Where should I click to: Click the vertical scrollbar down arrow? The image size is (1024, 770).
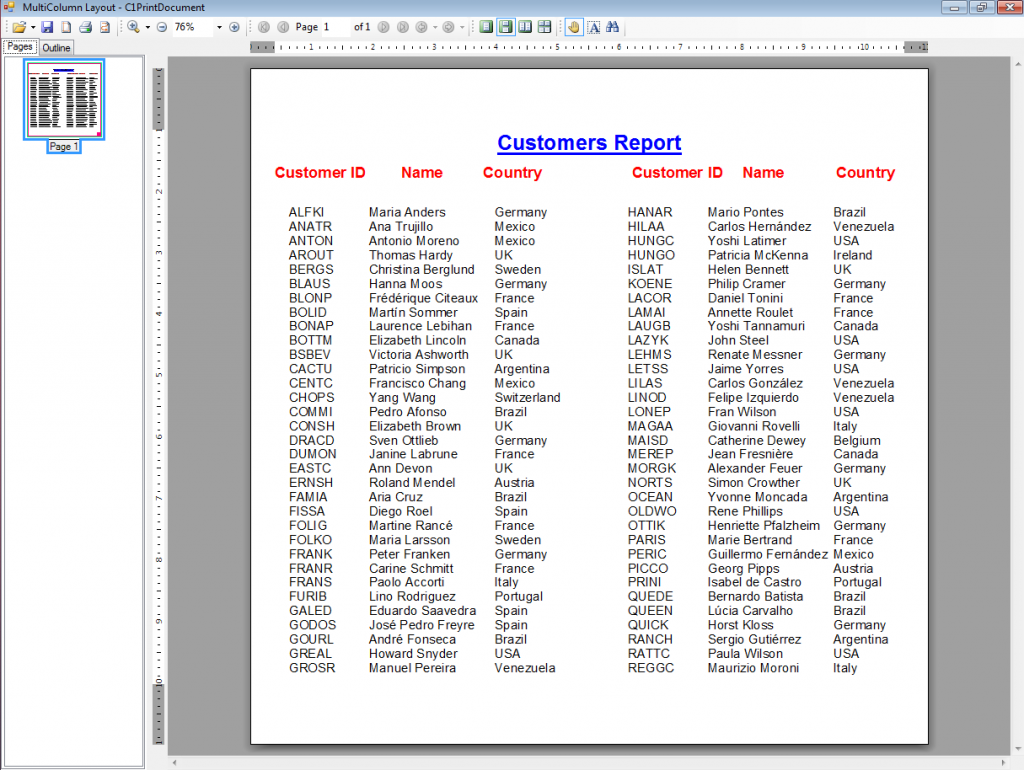tap(1018, 749)
